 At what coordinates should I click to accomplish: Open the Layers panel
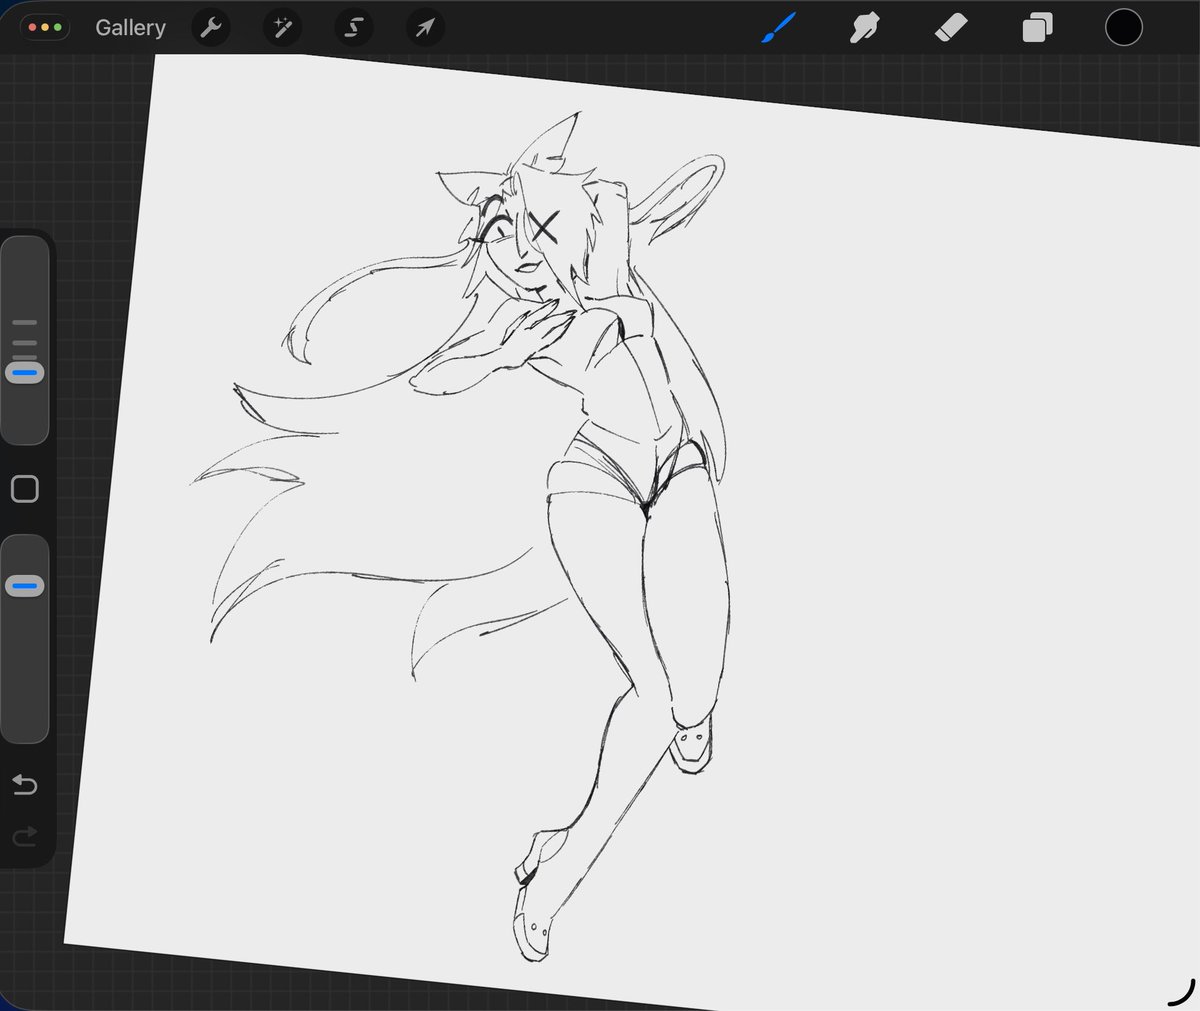pos(1037,28)
